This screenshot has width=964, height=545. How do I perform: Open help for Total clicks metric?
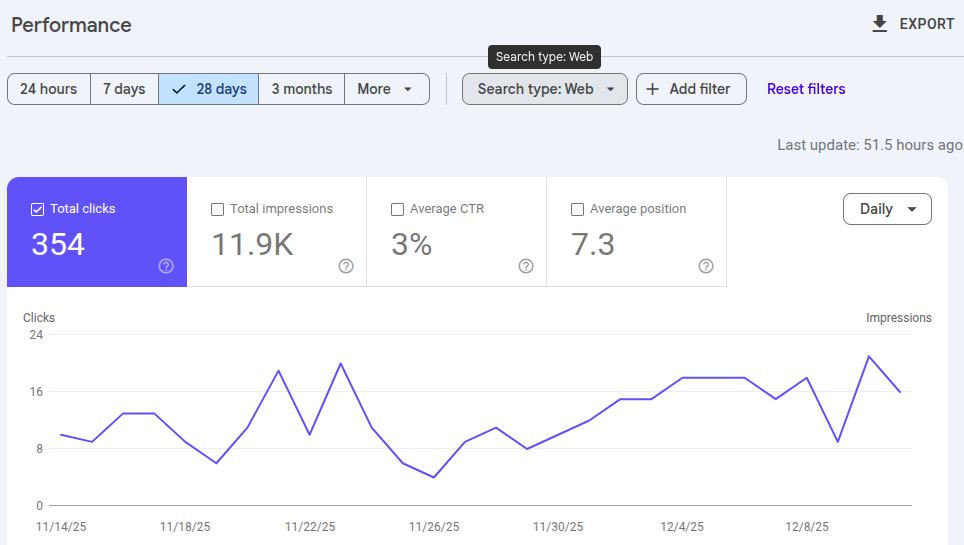[166, 266]
